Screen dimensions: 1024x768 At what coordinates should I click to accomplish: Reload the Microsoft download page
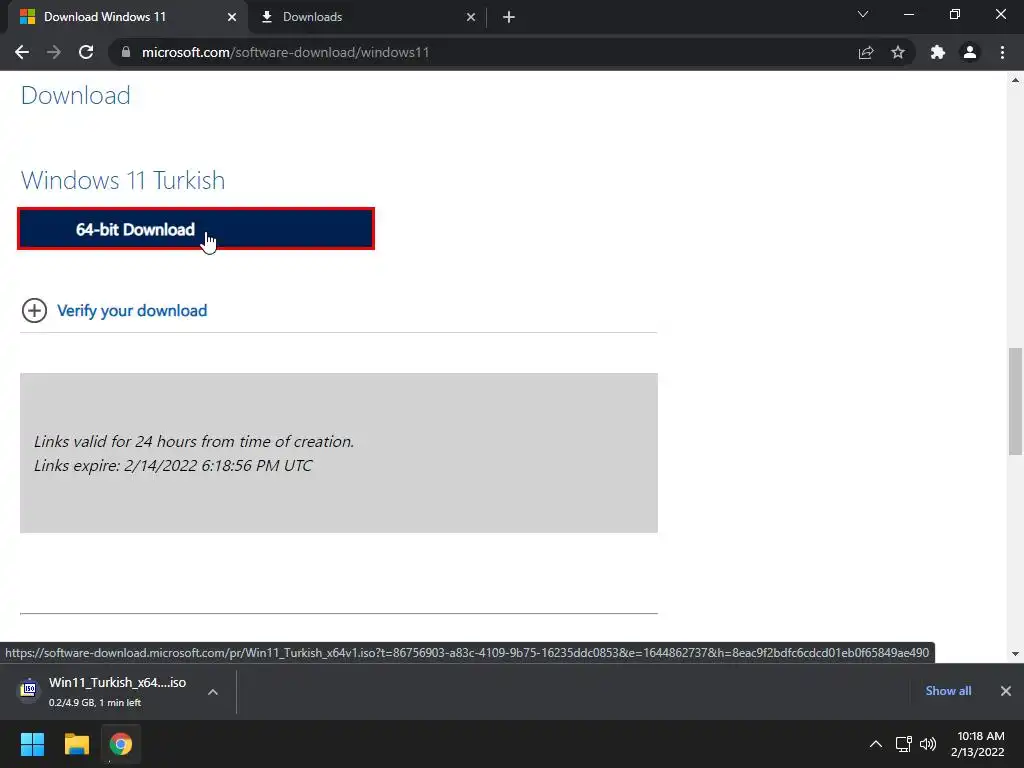(x=86, y=52)
